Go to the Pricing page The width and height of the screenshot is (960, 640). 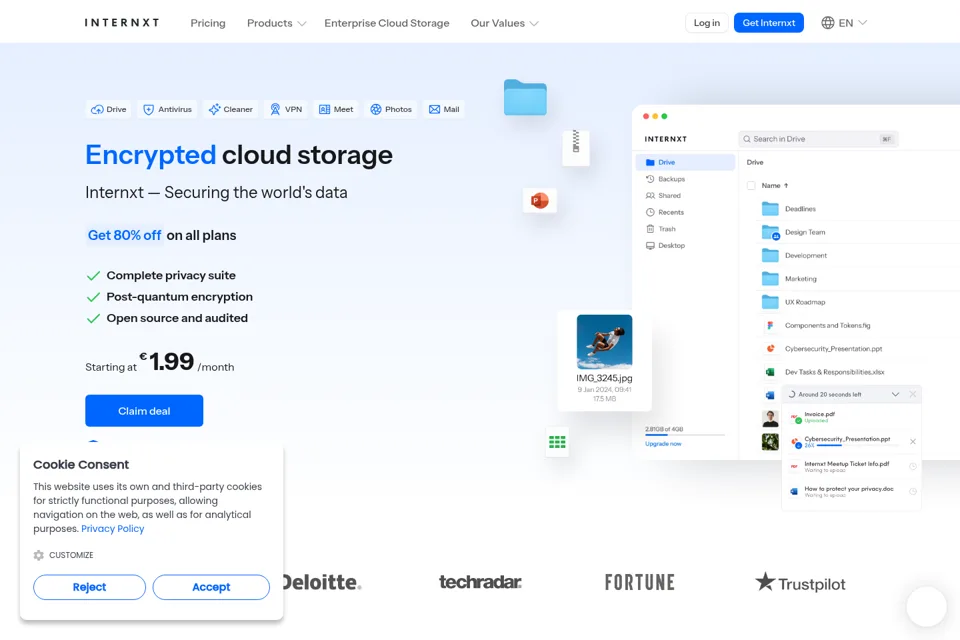tap(208, 23)
